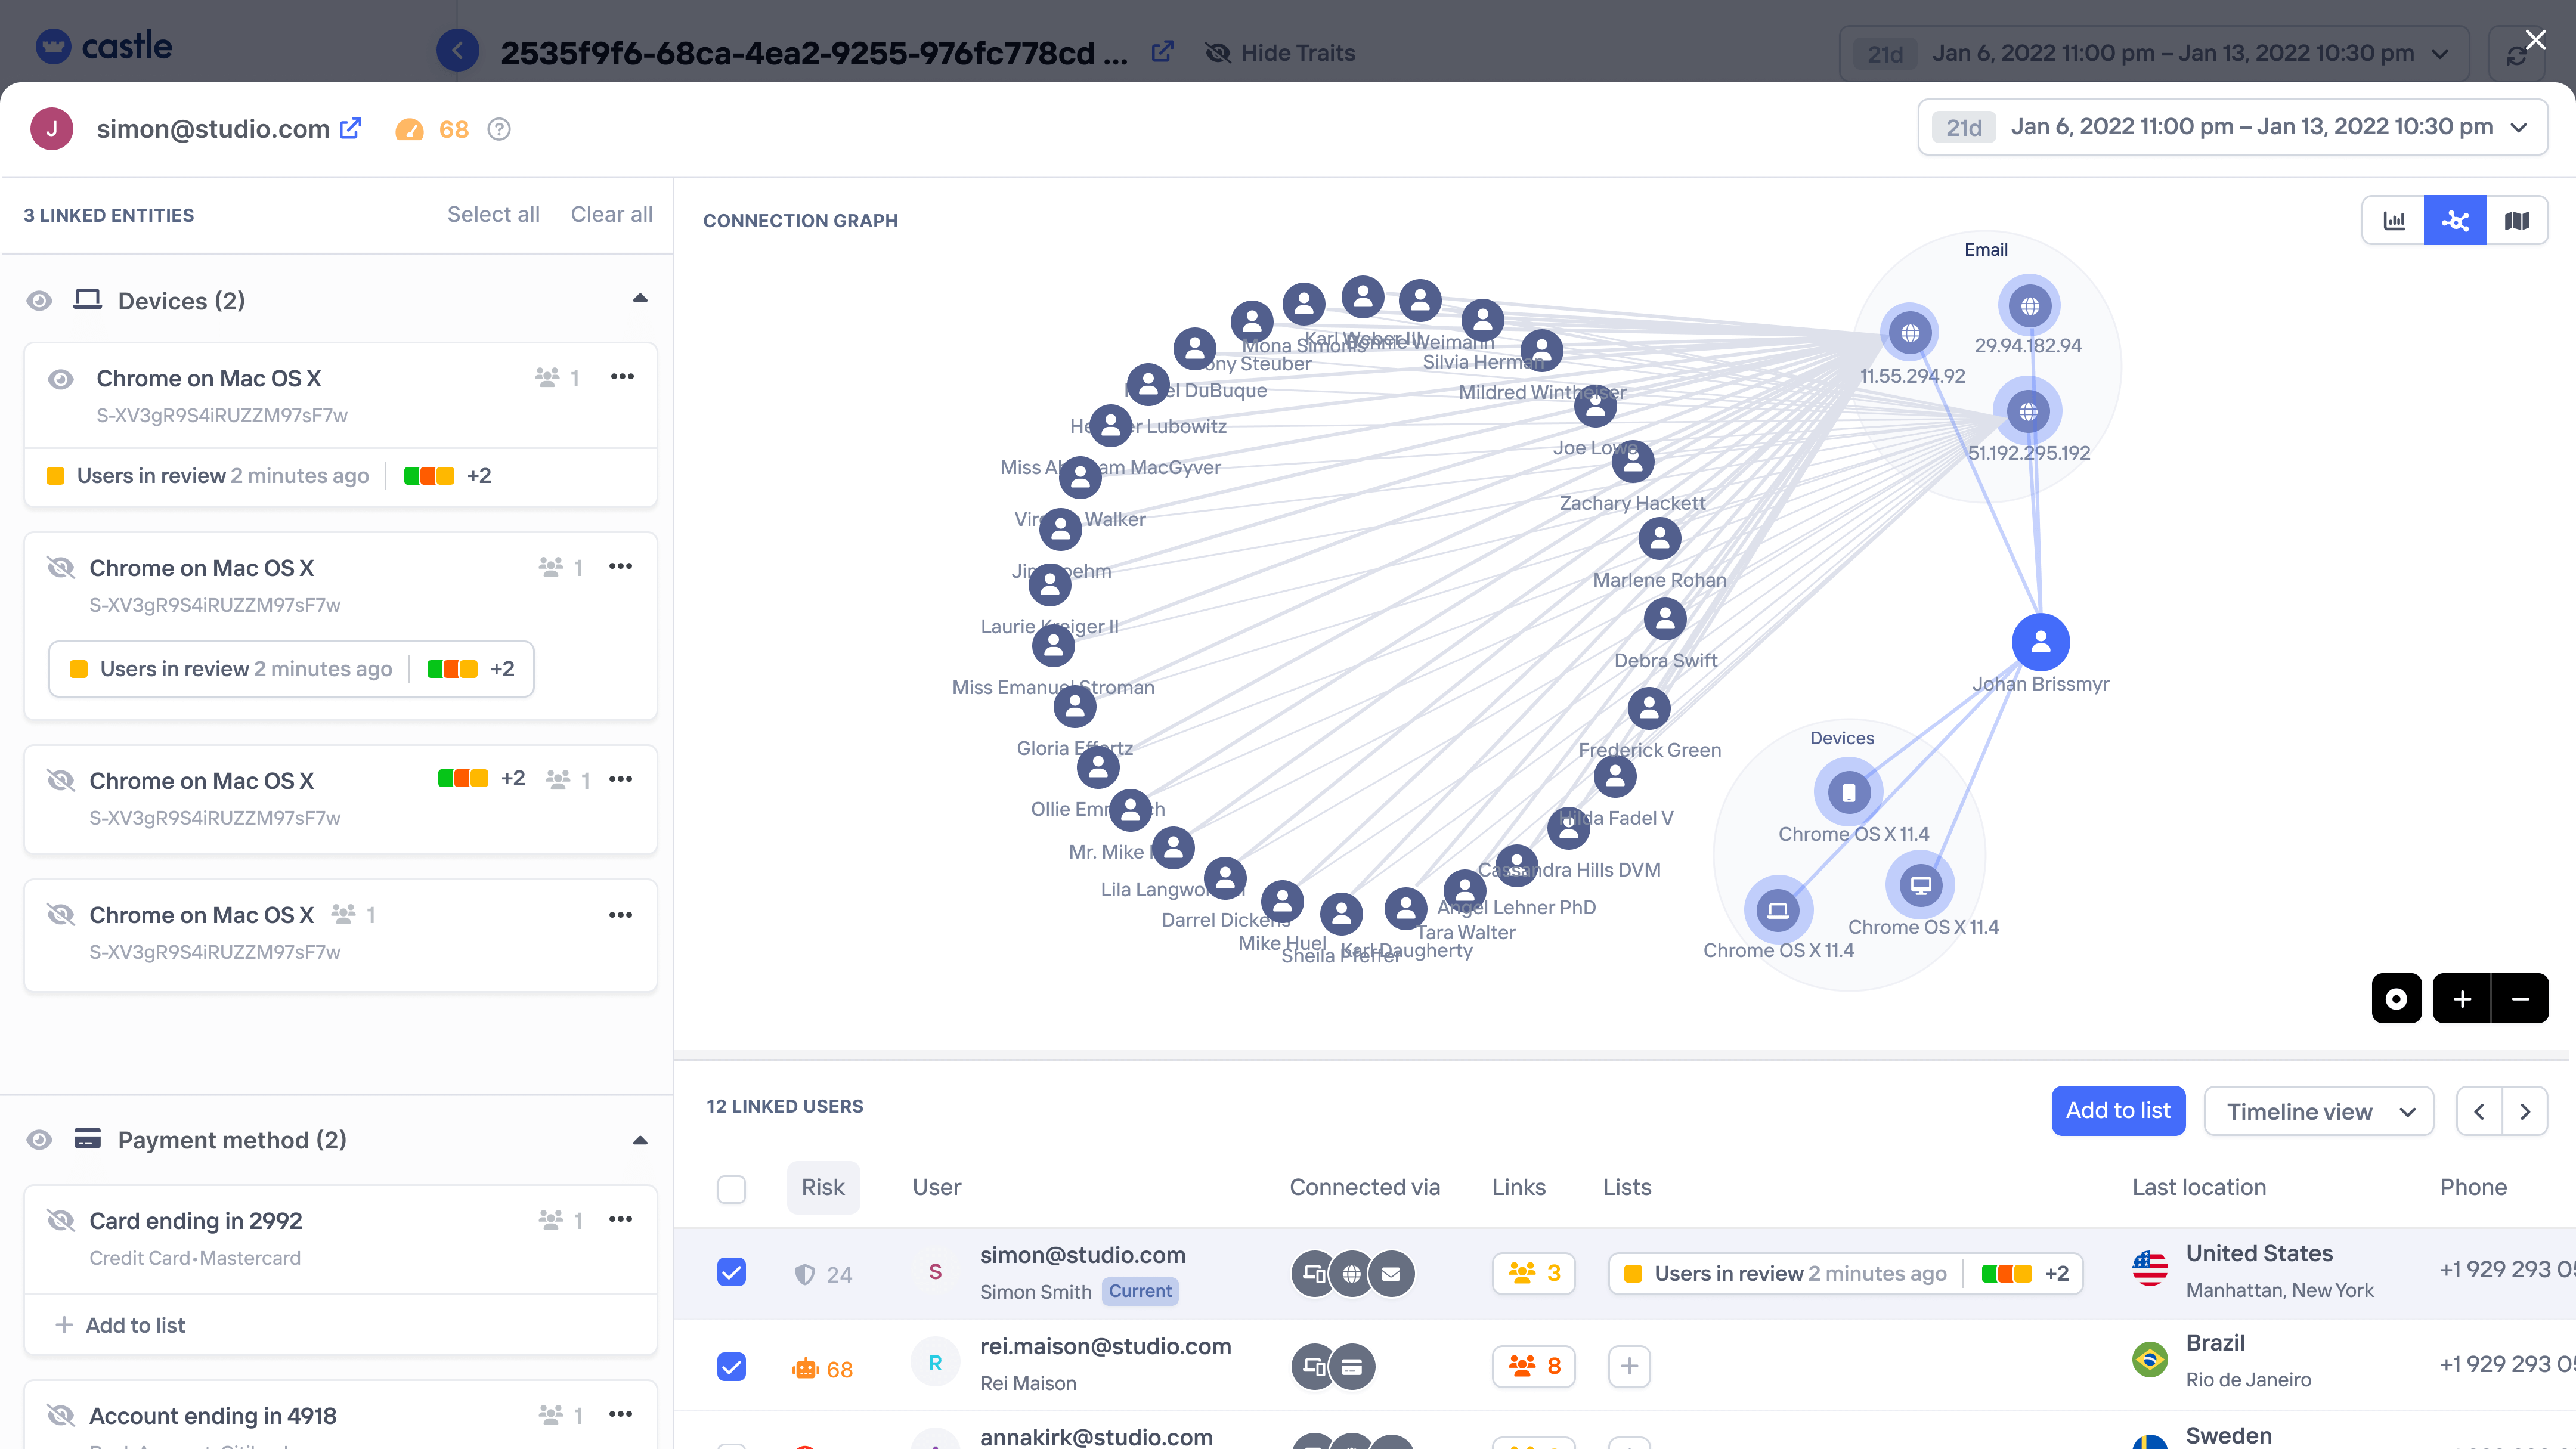The height and width of the screenshot is (1449, 2576).
Task: Click the orange risk score 68 indicator
Action: [432, 129]
